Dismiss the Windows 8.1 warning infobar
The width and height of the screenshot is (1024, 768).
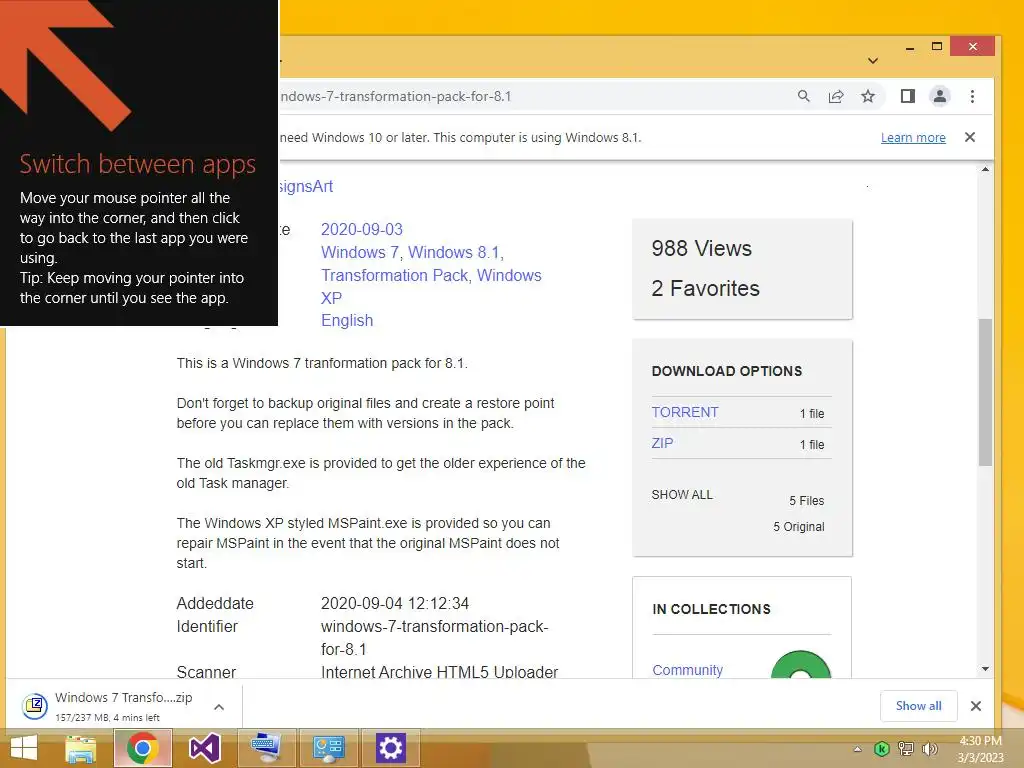coord(970,137)
